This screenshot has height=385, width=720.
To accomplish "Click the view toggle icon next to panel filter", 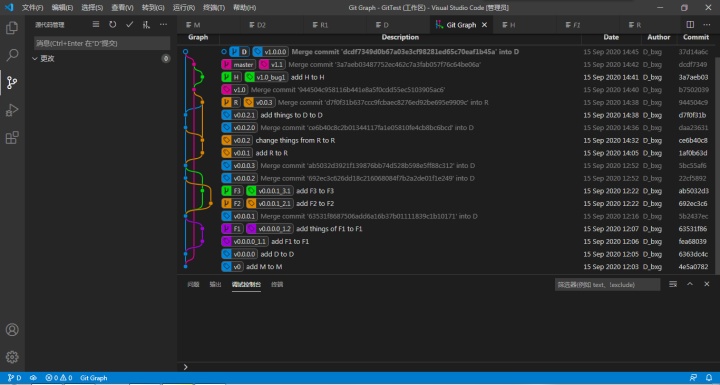I will (673, 284).
